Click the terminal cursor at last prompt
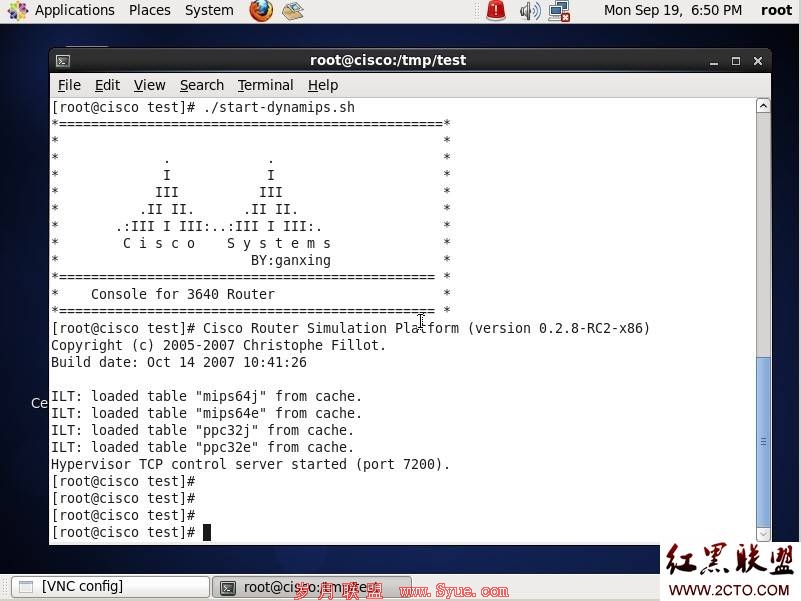This screenshot has width=801, height=601. [207, 533]
